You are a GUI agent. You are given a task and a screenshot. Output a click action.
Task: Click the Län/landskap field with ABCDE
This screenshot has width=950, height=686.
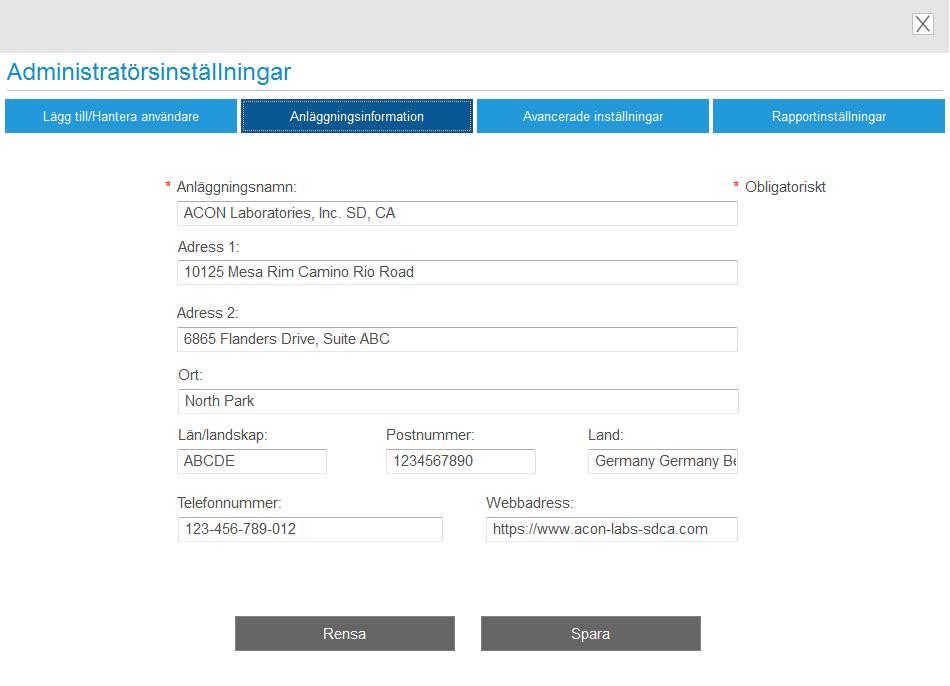point(252,461)
